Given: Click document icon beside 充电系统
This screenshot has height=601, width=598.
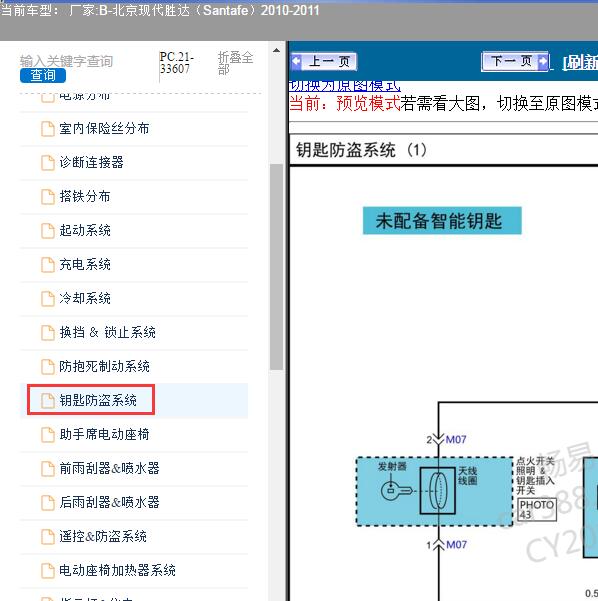Looking at the screenshot, I should click(x=48, y=264).
